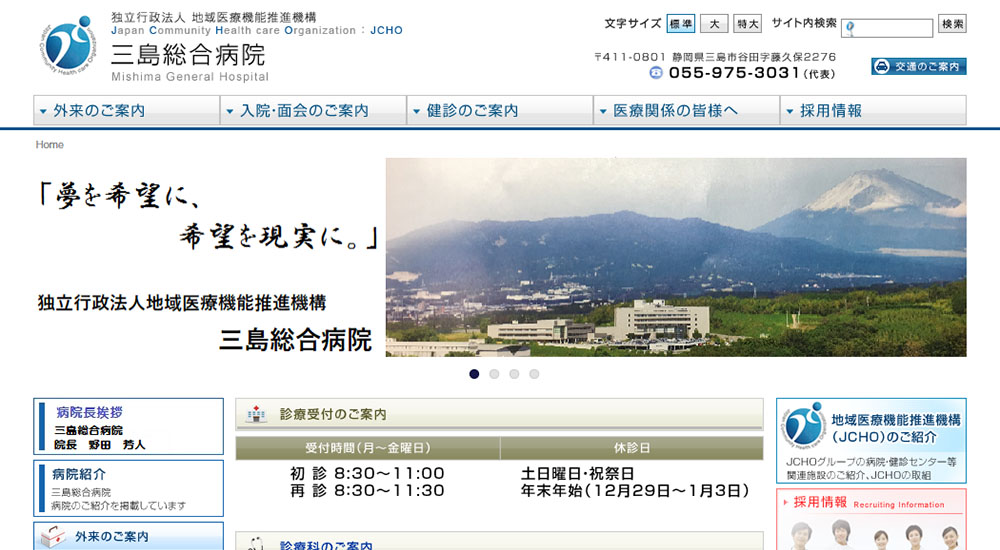Click the 検索 search button
1000x550 pixels.
tap(952, 24)
